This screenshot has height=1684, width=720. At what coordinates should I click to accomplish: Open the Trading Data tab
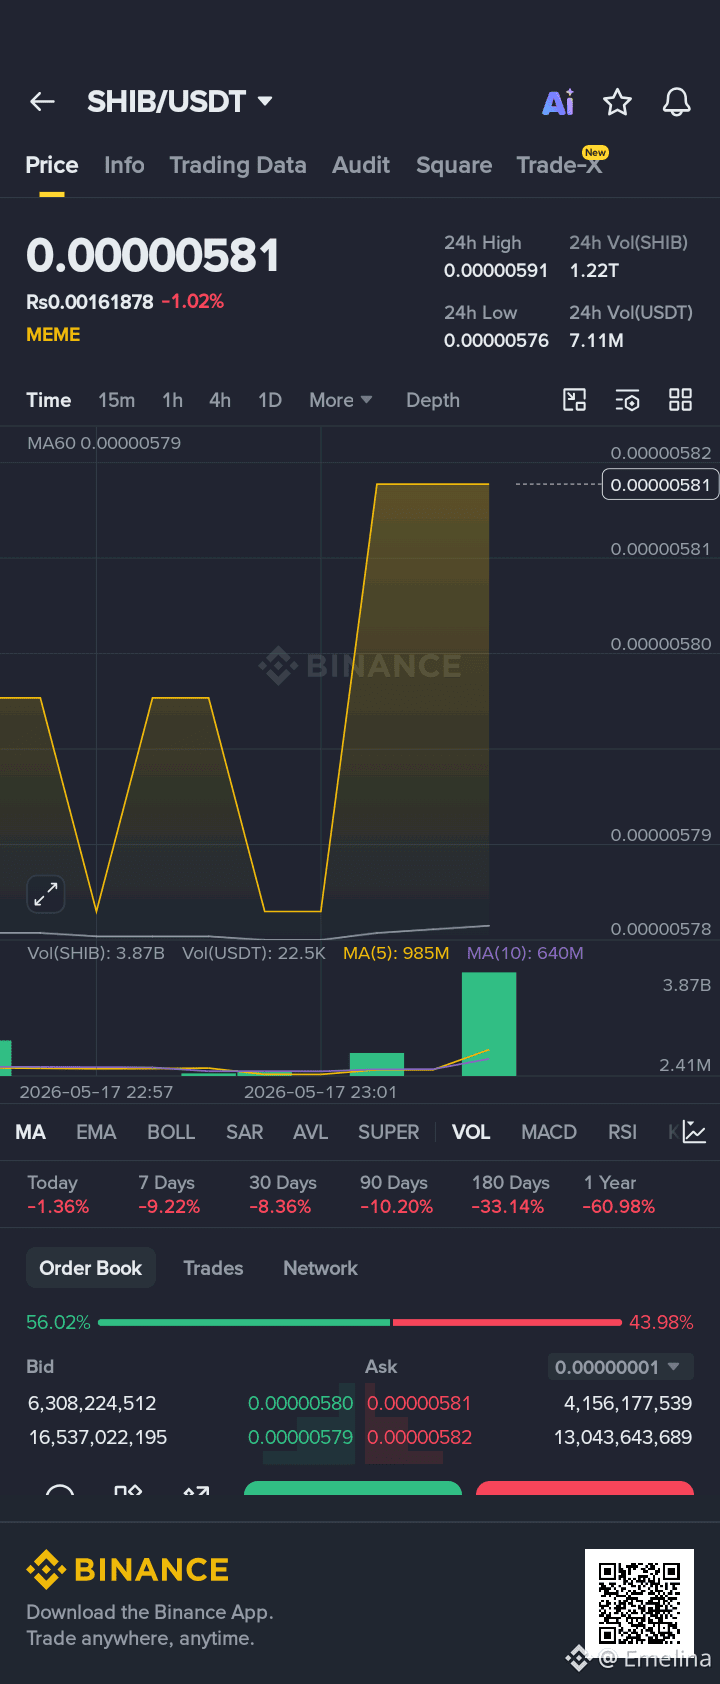[x=238, y=165]
